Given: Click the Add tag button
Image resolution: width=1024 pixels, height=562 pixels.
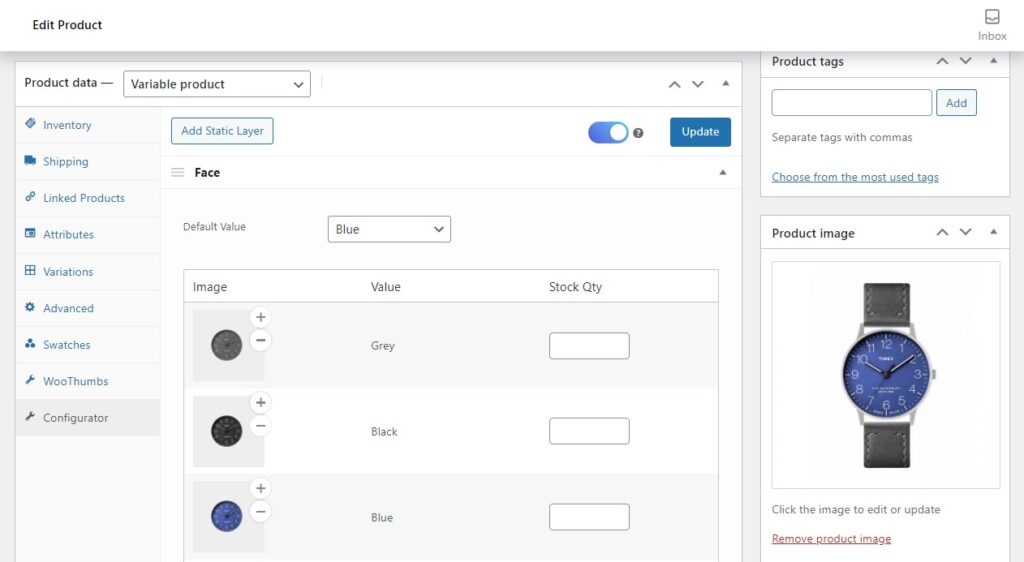Looking at the screenshot, I should point(956,103).
